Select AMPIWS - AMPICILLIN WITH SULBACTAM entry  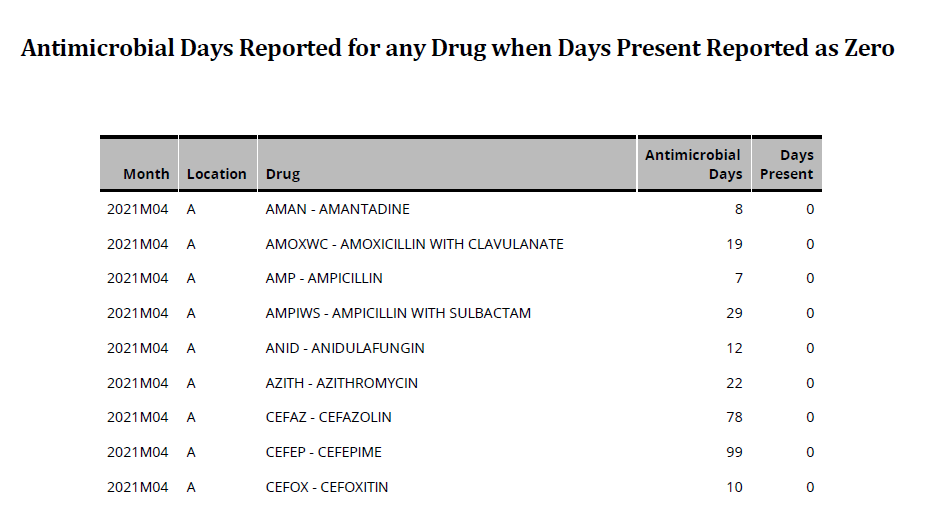pos(398,313)
